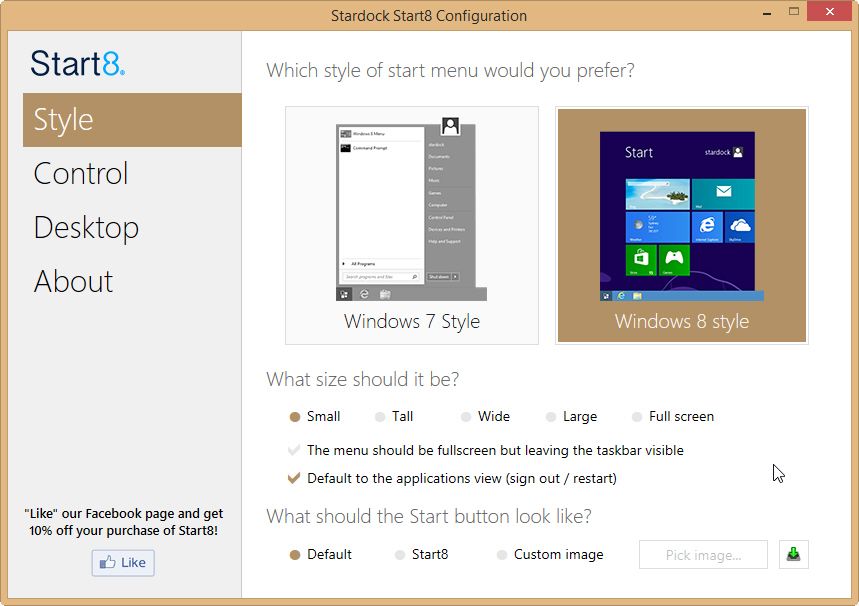Select Default as Start button look
This screenshot has width=859, height=606.
point(296,554)
